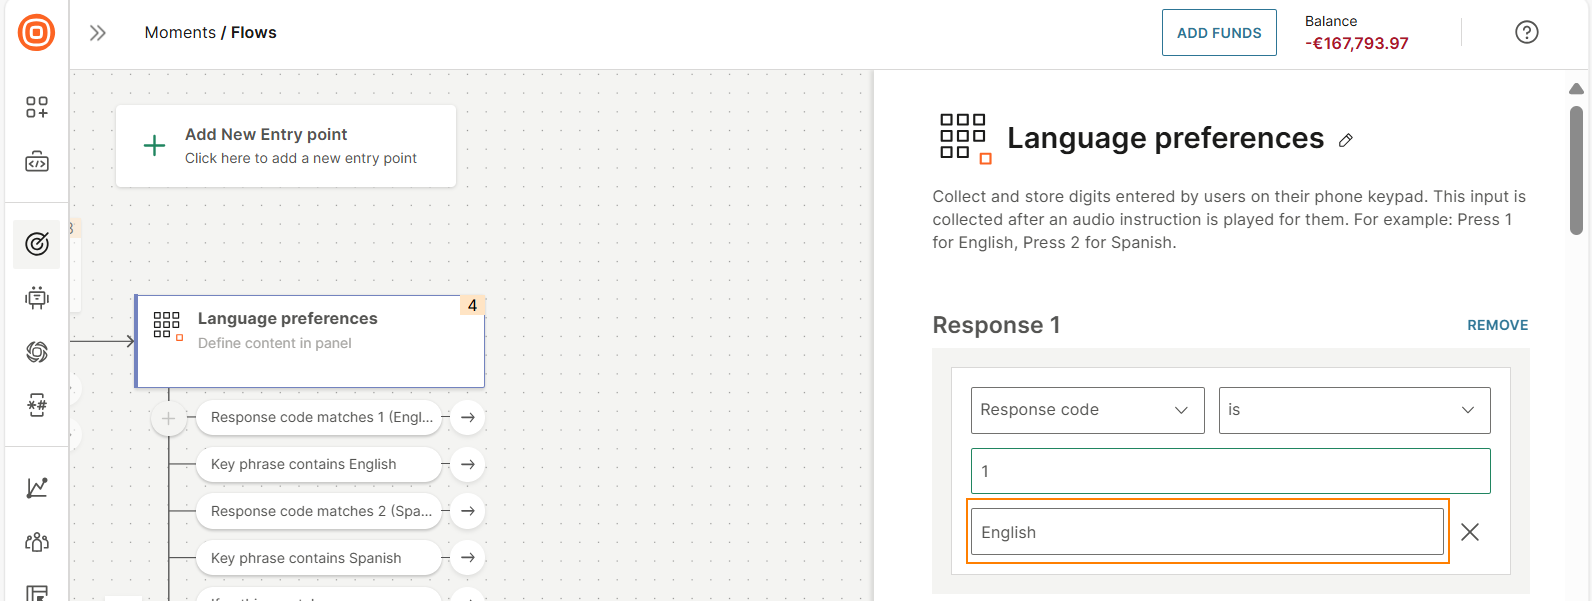Click arrow next to Response code matches 2
This screenshot has height=601, width=1592.
(x=467, y=511)
